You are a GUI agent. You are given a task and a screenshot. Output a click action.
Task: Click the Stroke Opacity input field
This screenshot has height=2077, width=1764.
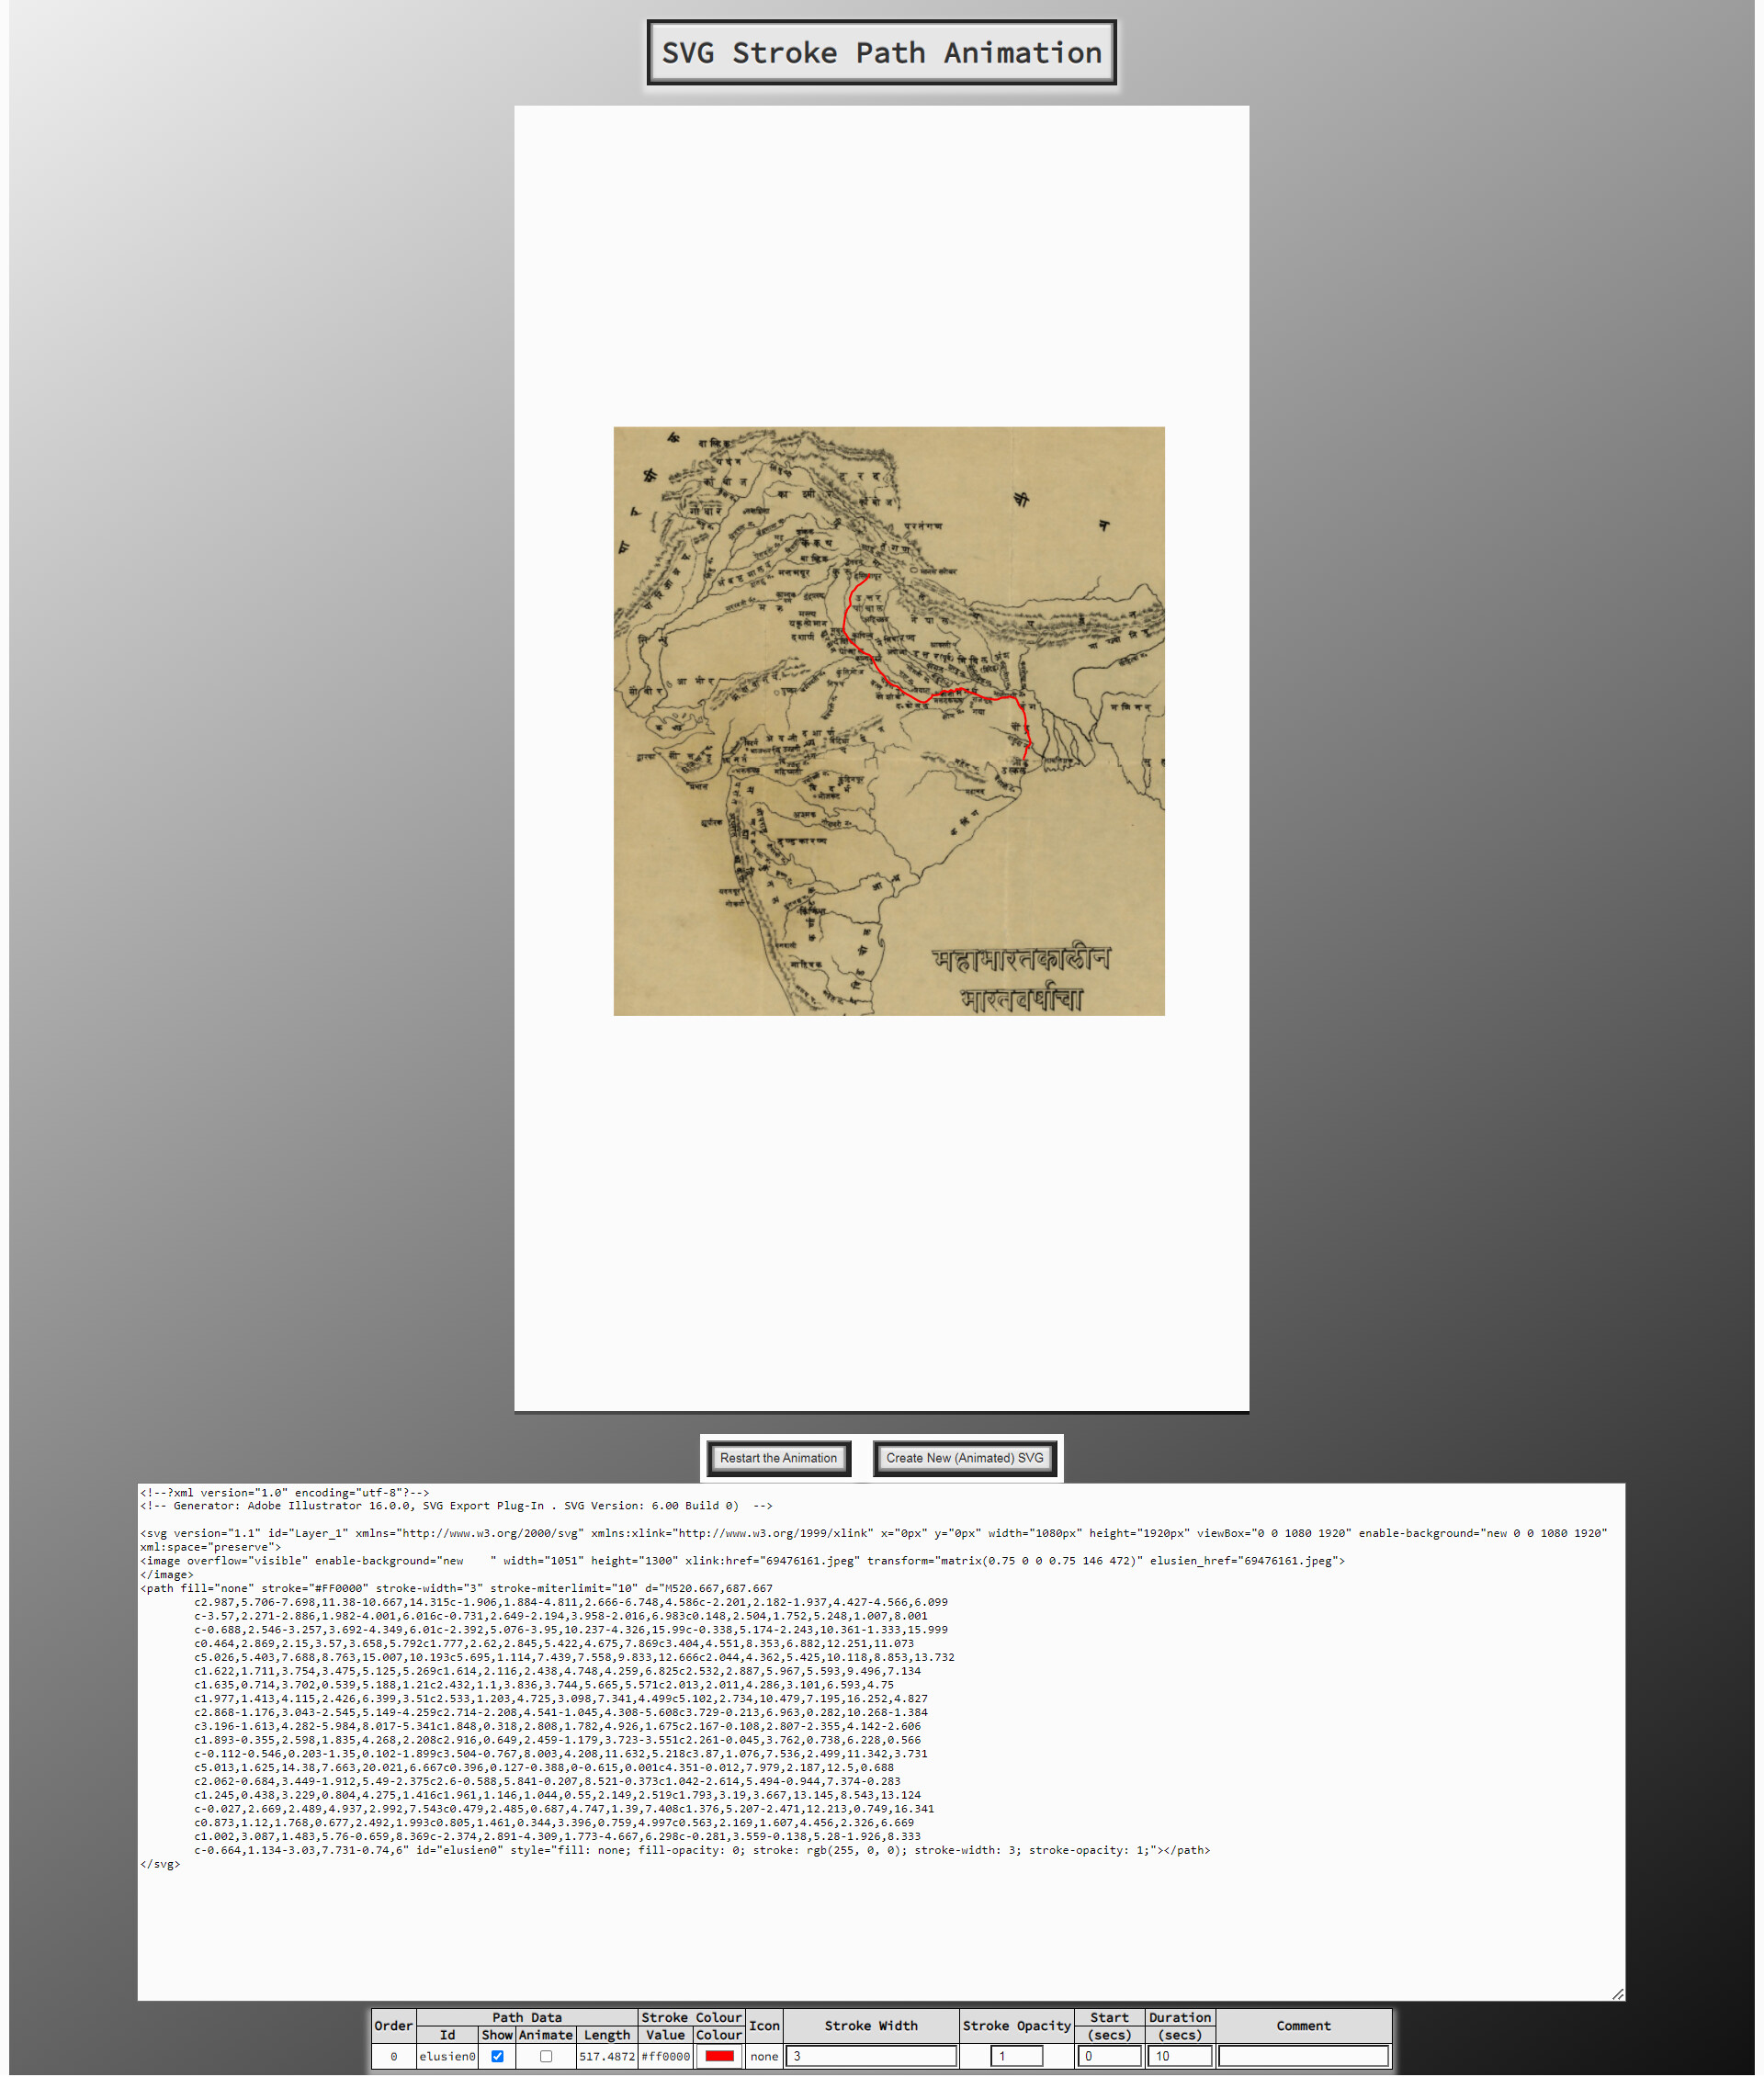(x=1016, y=2056)
